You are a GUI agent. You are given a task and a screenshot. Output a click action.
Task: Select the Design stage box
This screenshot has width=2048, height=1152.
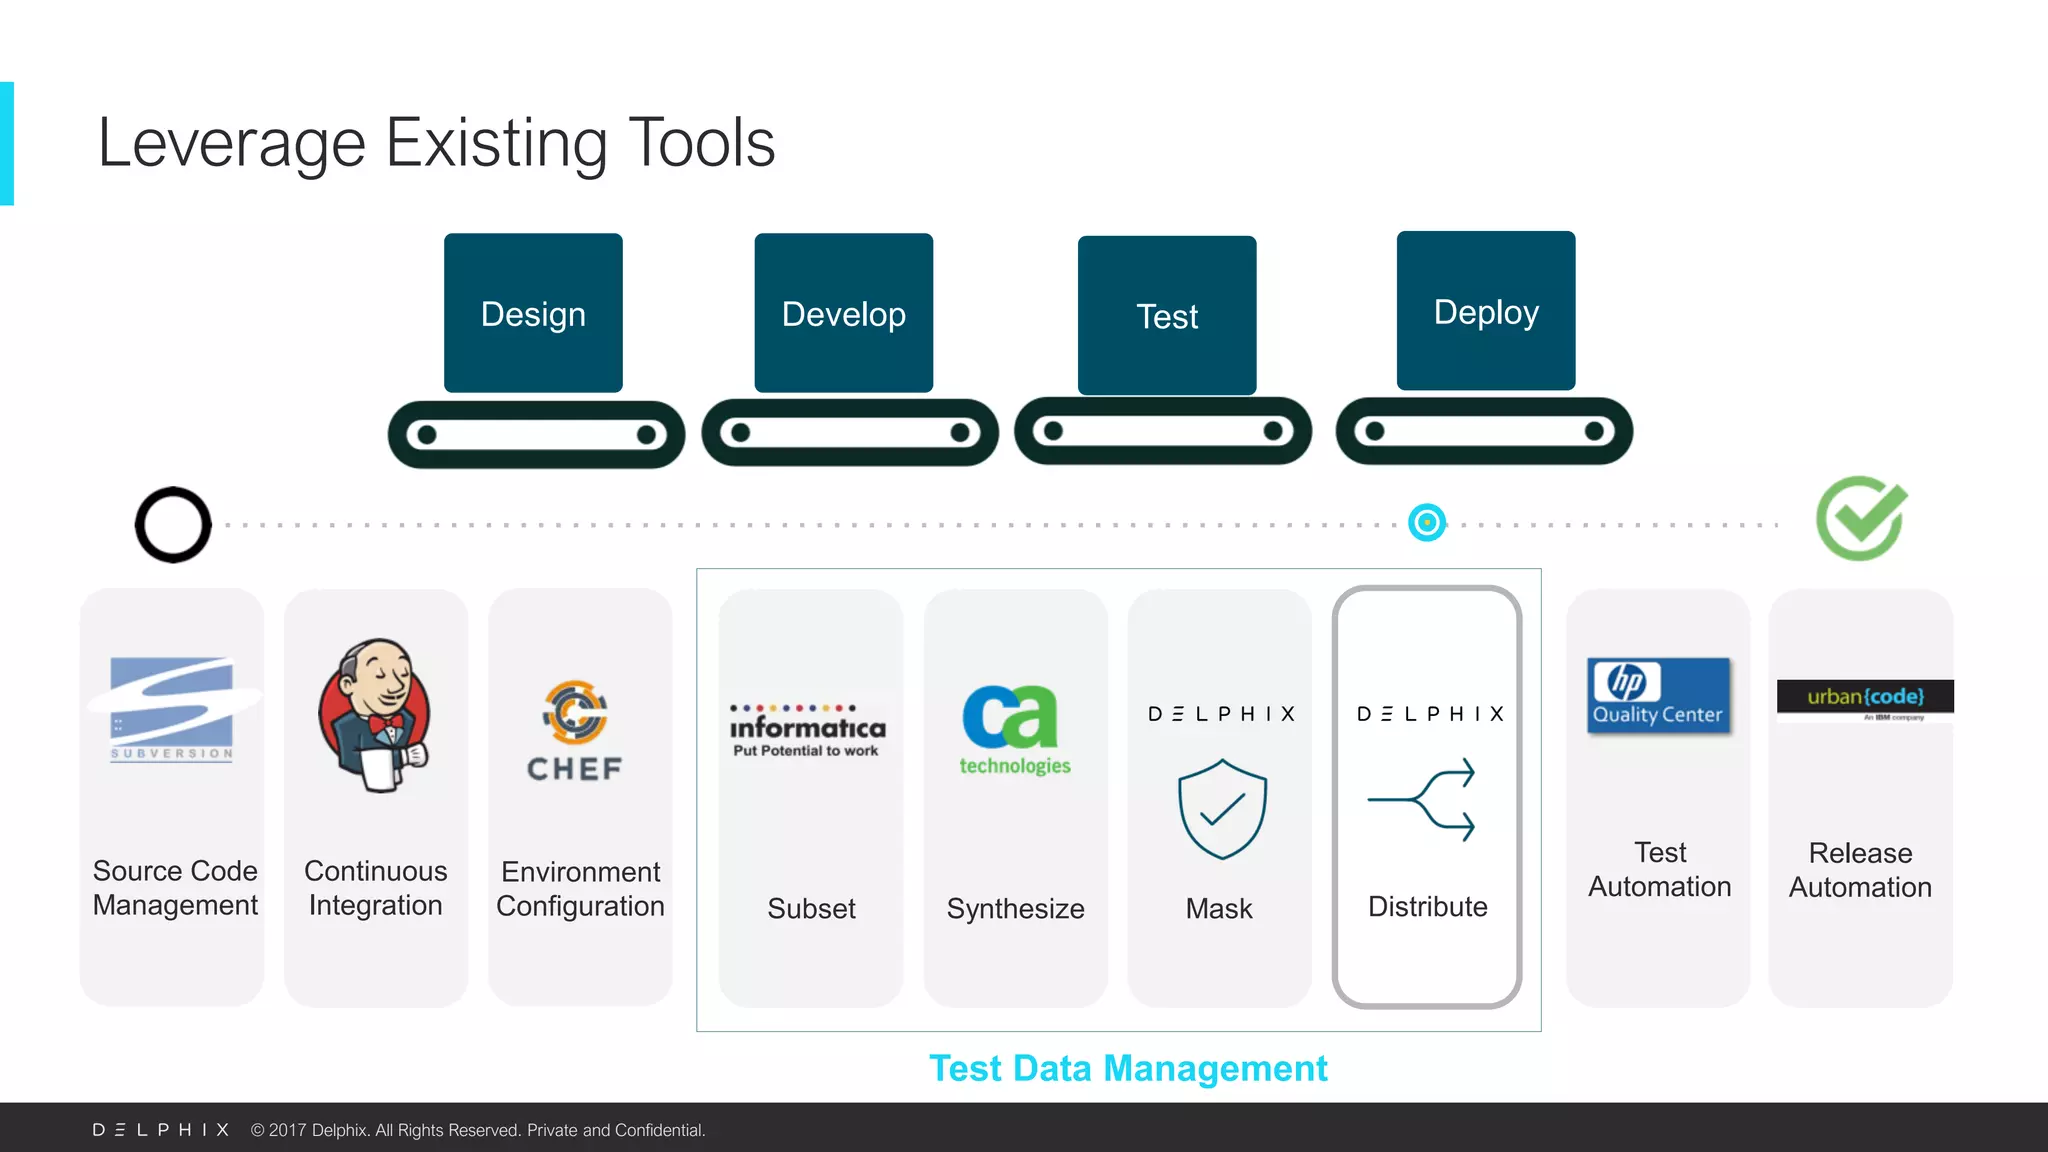pos(533,313)
